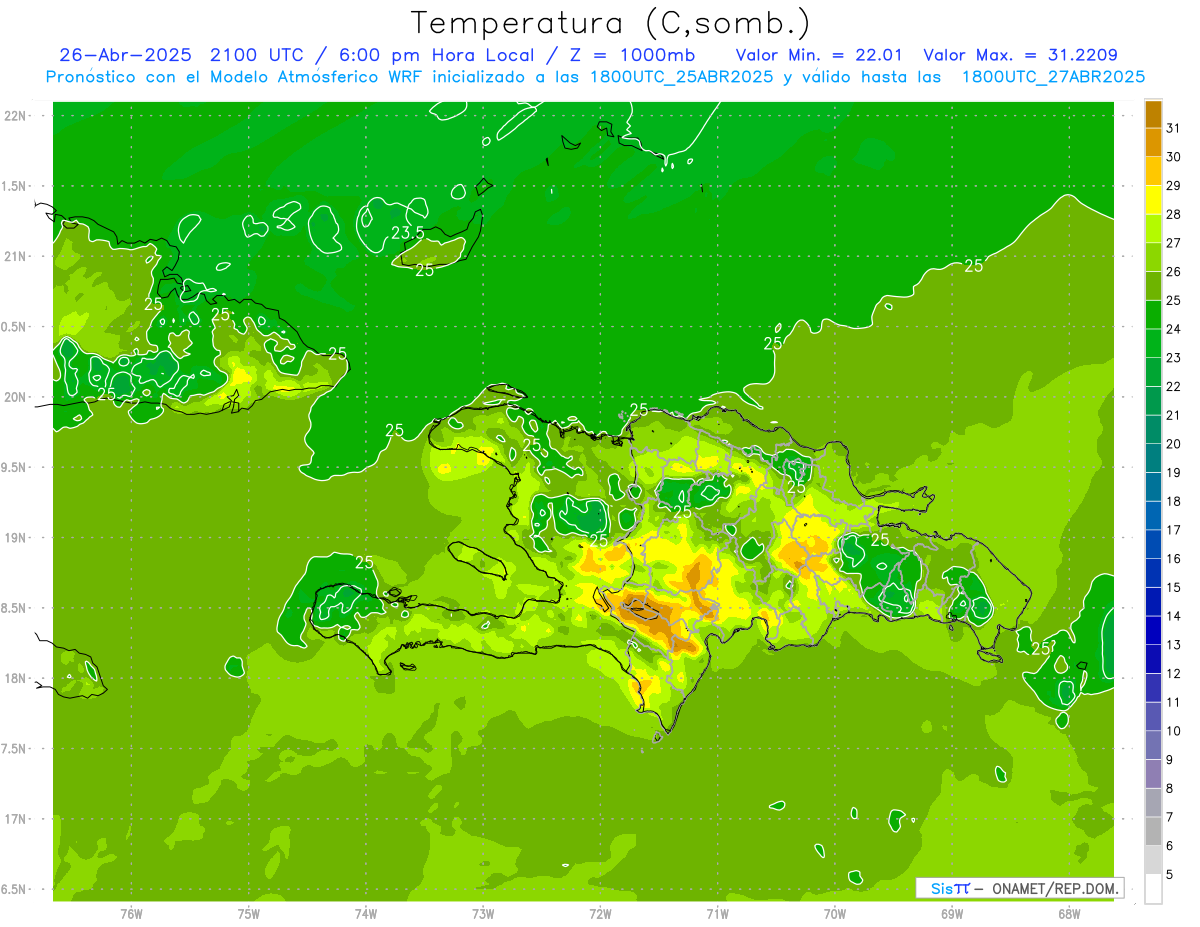
Task: Click the legend swatch between 26 and 27
Action: point(1153,258)
